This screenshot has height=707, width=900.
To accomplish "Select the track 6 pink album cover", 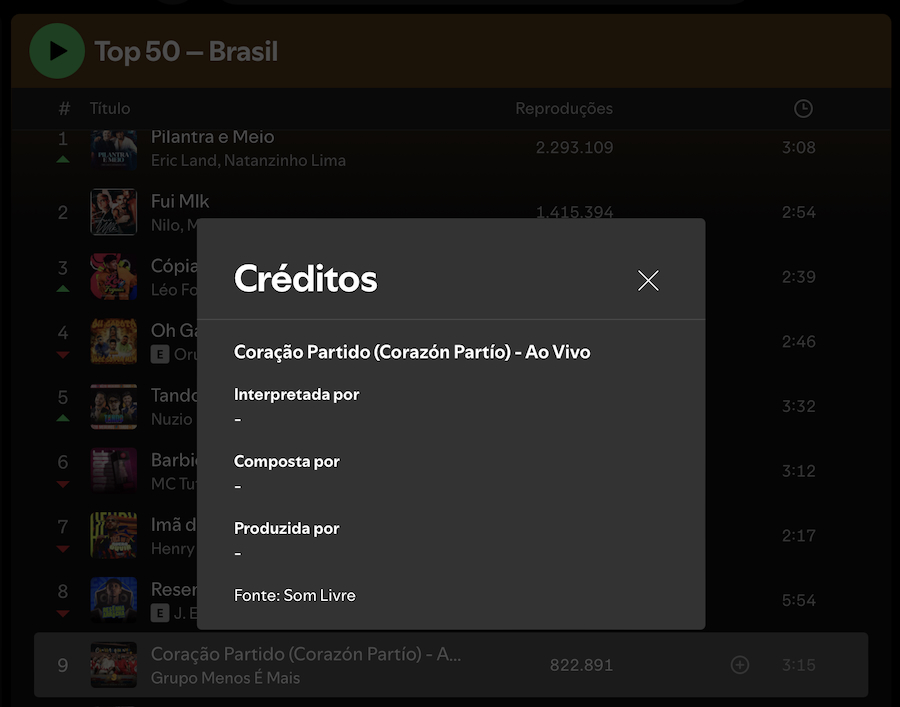I will (114, 471).
